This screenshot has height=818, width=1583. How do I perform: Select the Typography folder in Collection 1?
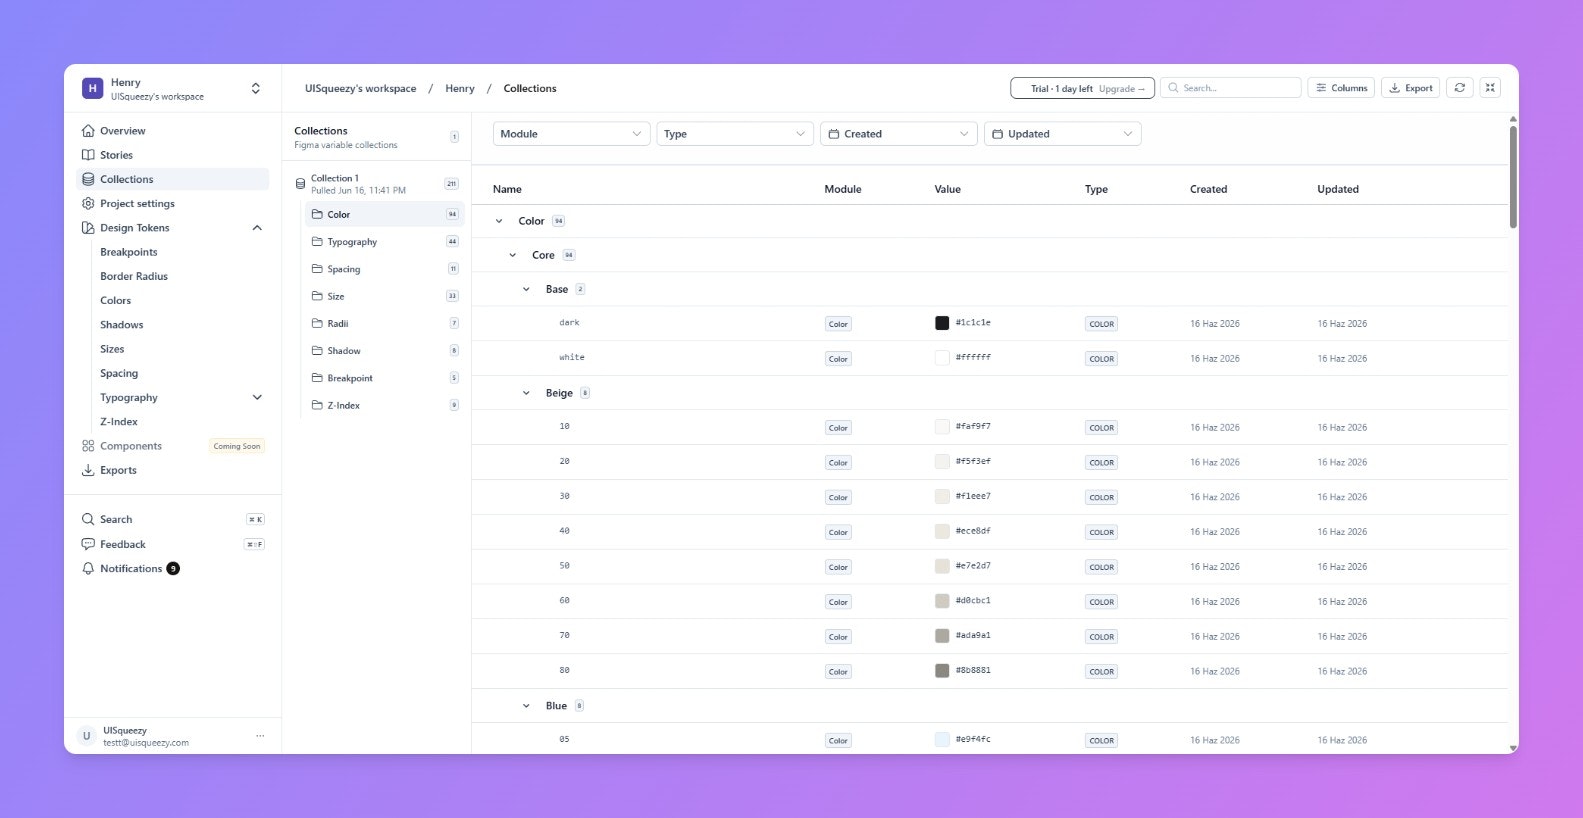(x=384, y=241)
